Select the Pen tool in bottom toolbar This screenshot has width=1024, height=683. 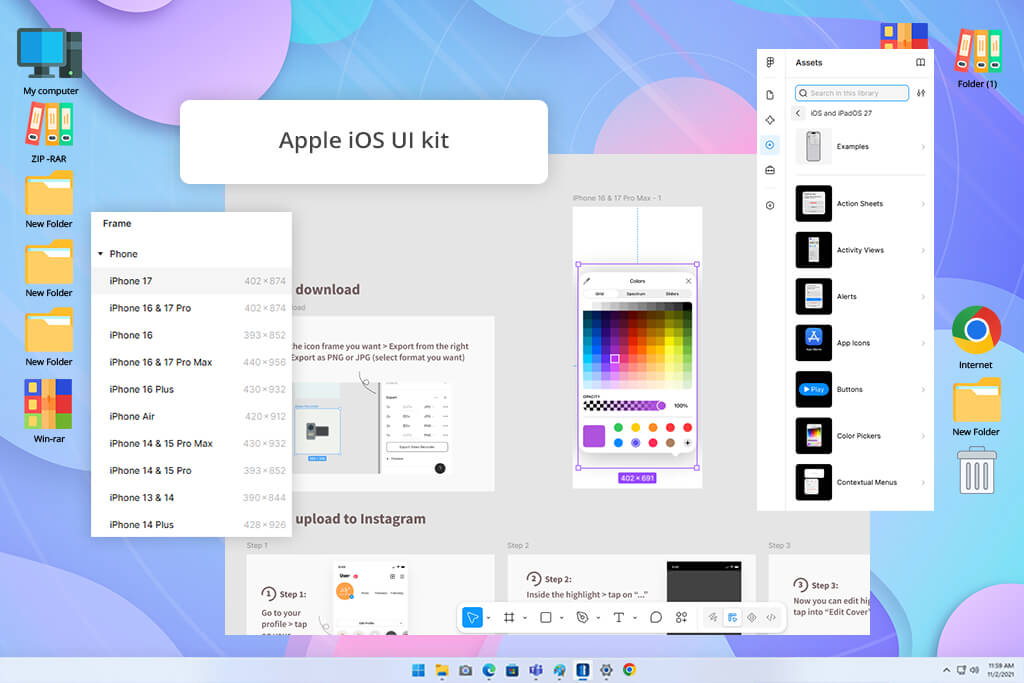pos(583,617)
